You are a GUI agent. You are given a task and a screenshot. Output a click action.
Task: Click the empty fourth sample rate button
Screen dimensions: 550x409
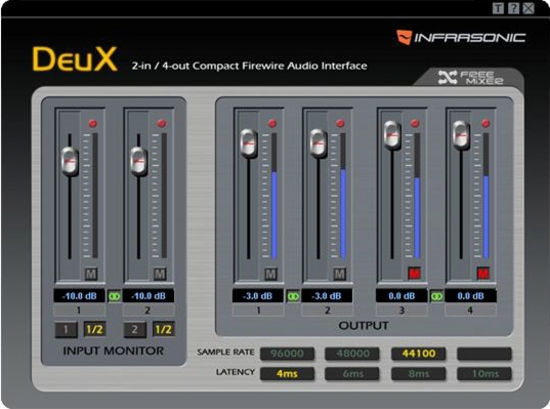pyautogui.click(x=484, y=354)
